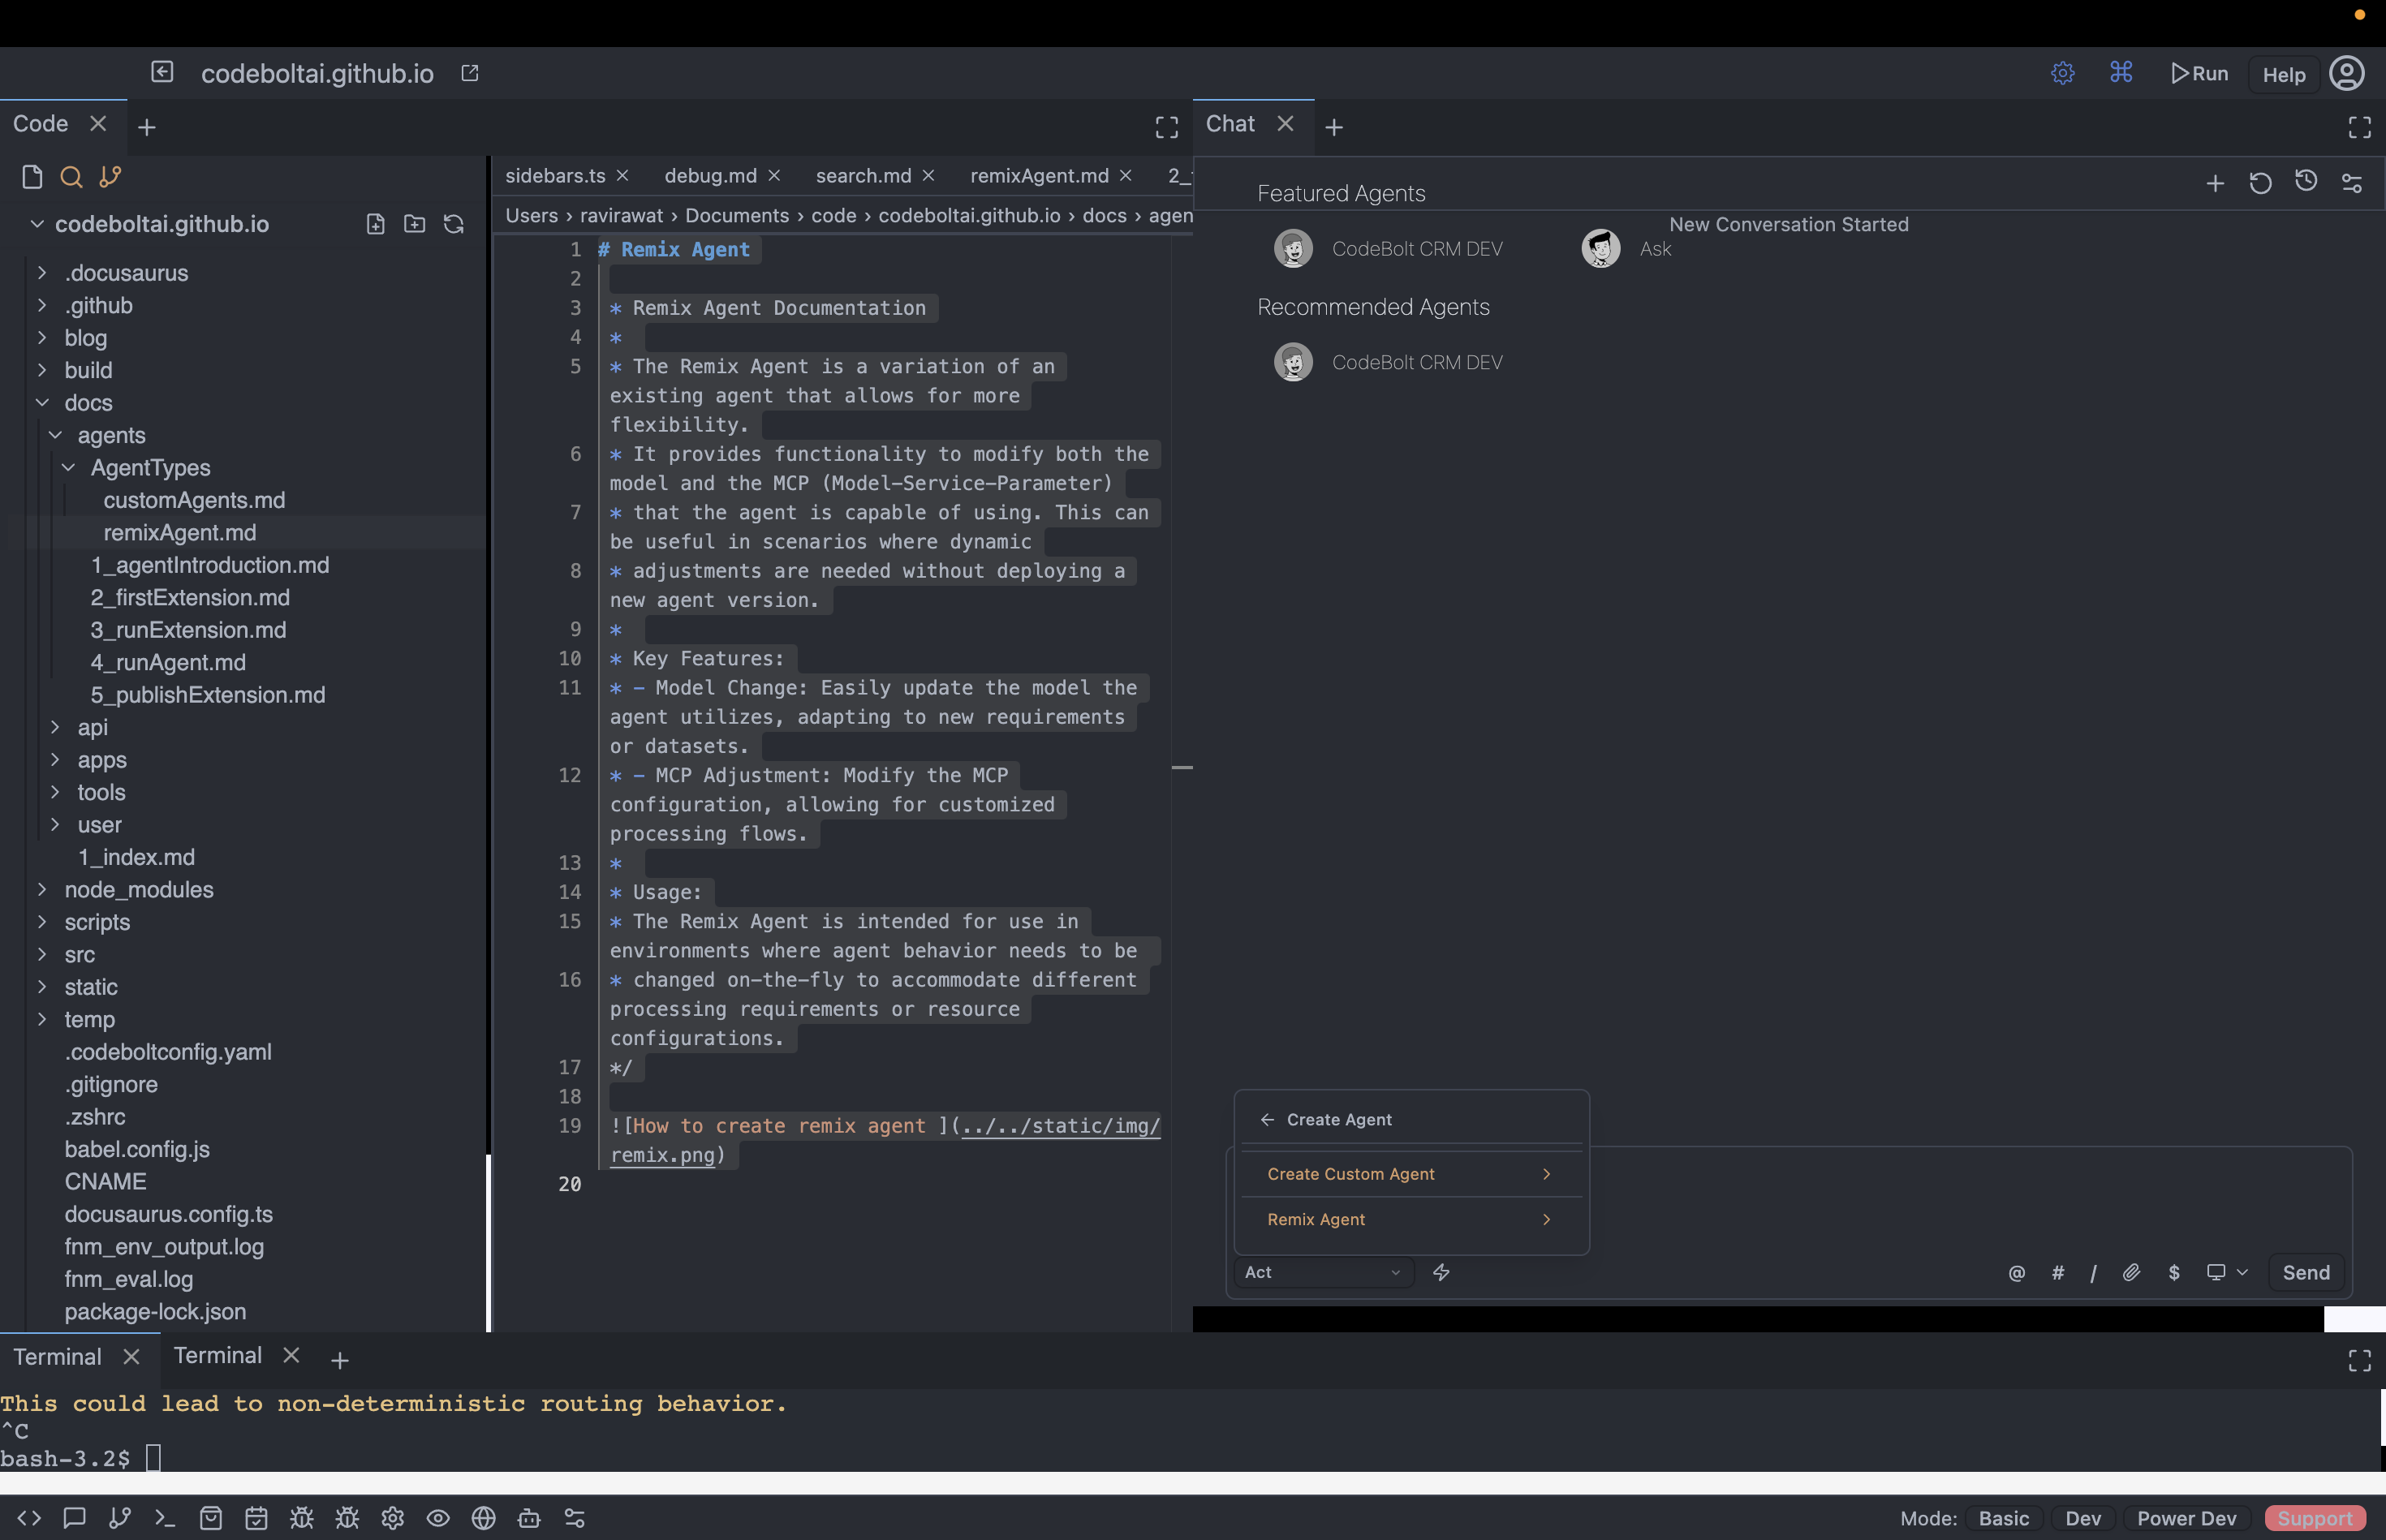The height and width of the screenshot is (1540, 2386).
Task: Create a new file in codeboltai.github.io
Action: click(376, 224)
